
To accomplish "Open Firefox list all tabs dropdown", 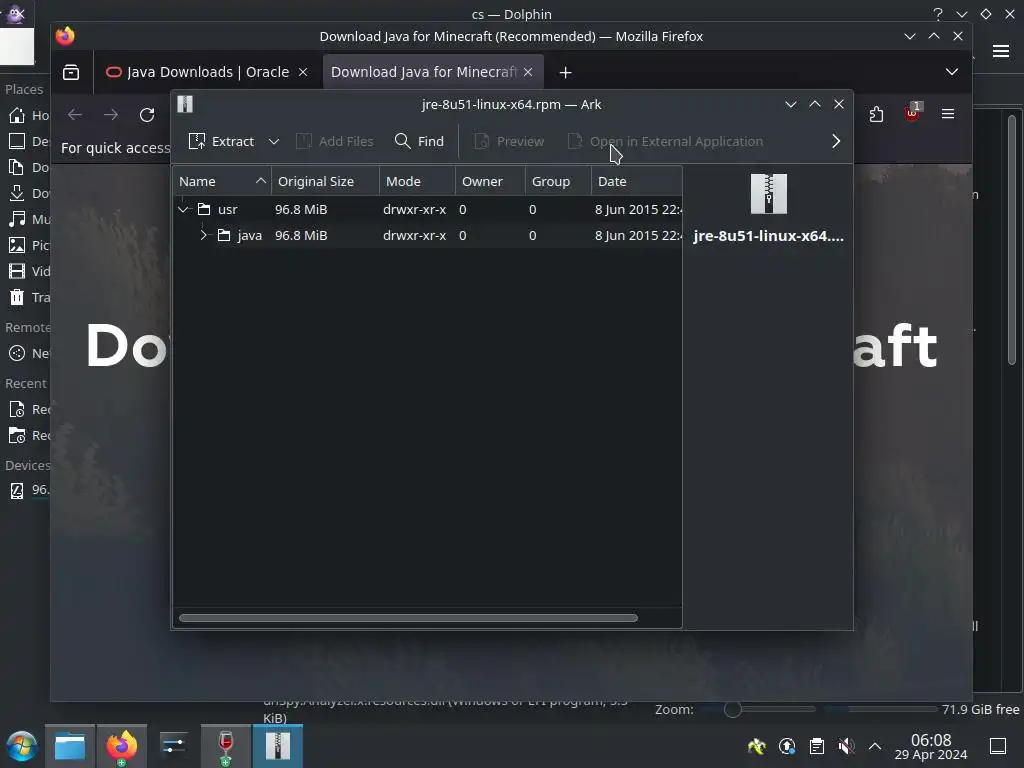I will coord(952,72).
